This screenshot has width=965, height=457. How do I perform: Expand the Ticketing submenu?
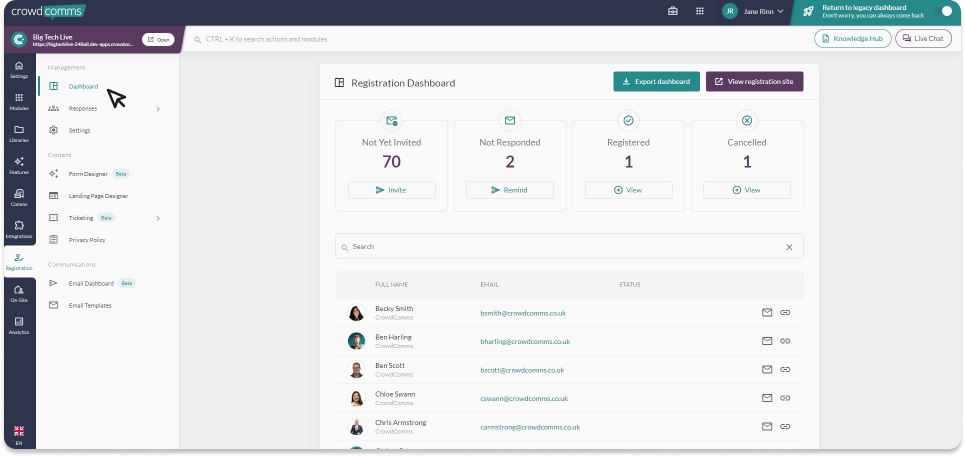coord(158,217)
